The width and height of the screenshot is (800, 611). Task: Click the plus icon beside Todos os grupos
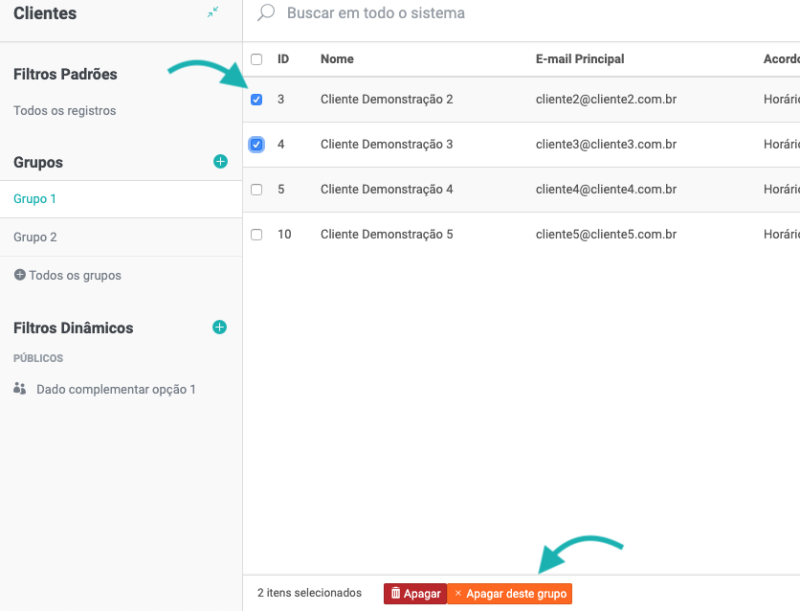point(20,275)
